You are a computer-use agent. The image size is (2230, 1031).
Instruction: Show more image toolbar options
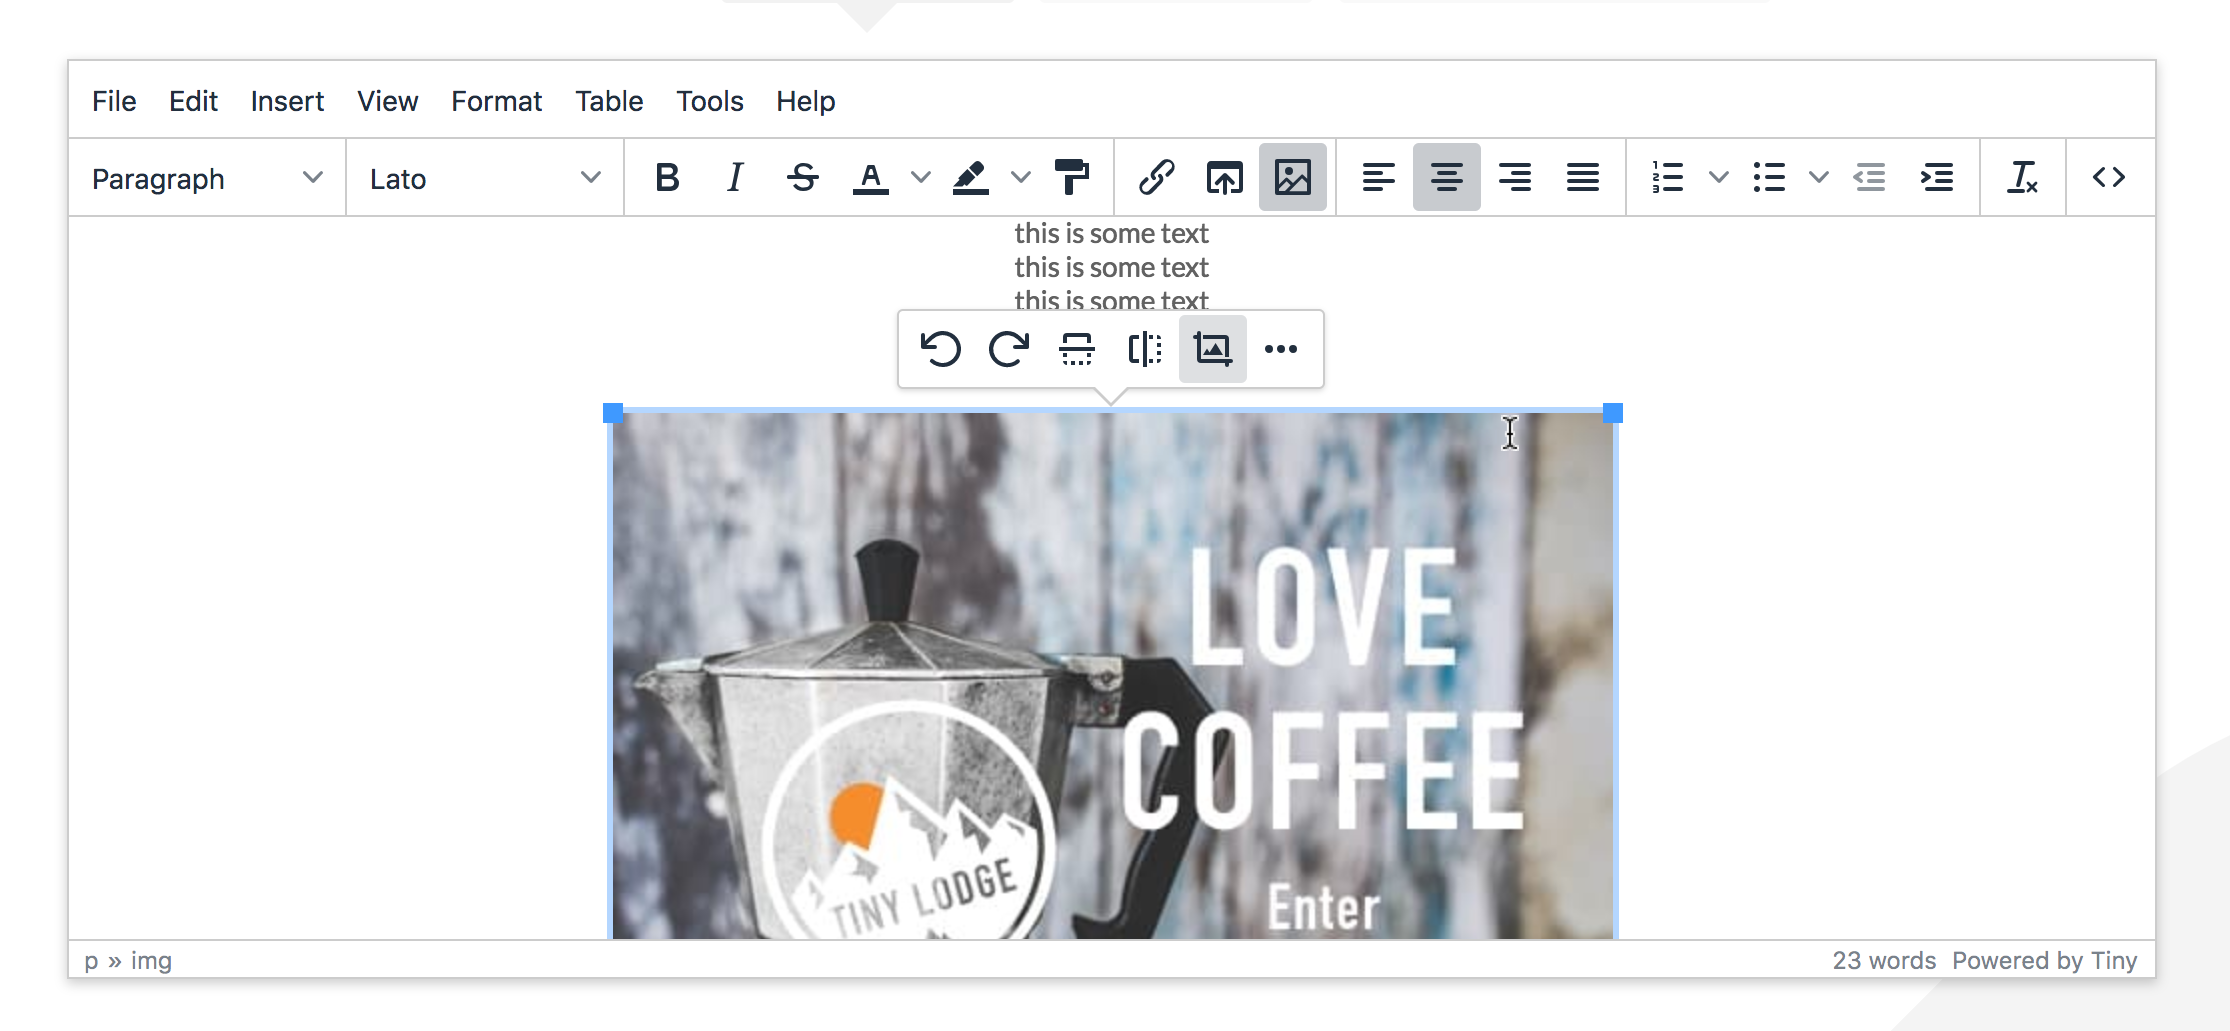(1281, 349)
